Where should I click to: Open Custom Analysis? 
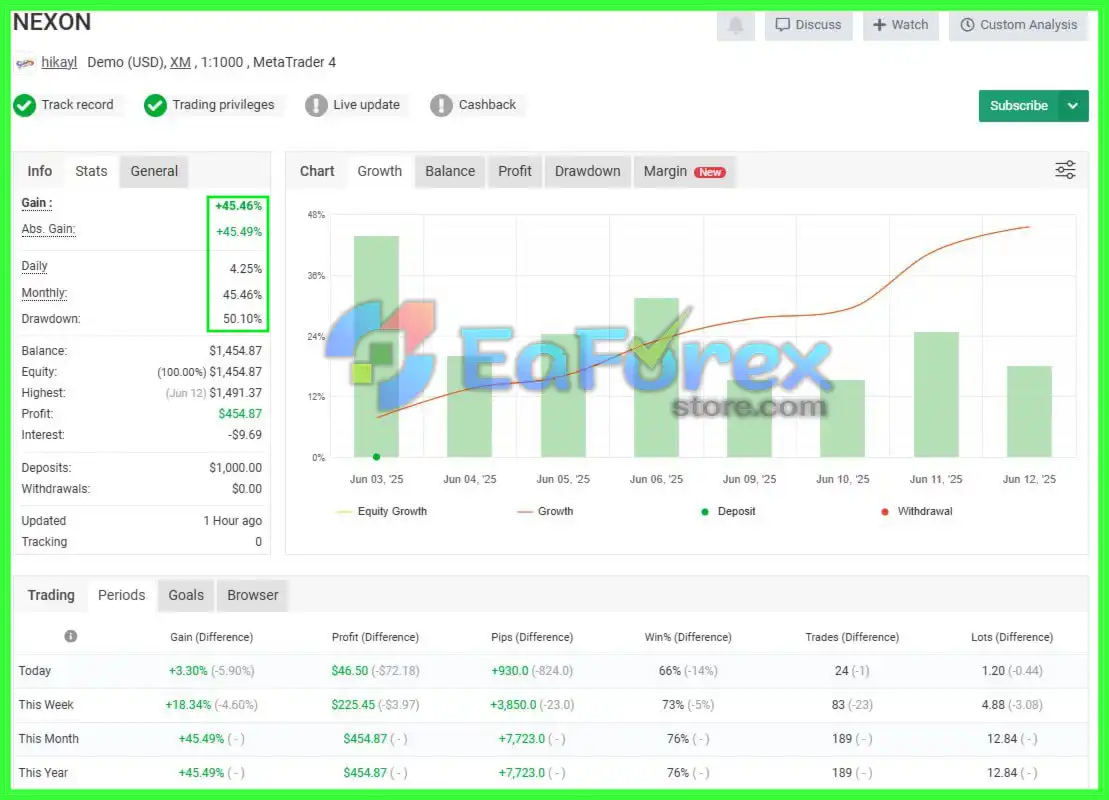coord(1018,25)
